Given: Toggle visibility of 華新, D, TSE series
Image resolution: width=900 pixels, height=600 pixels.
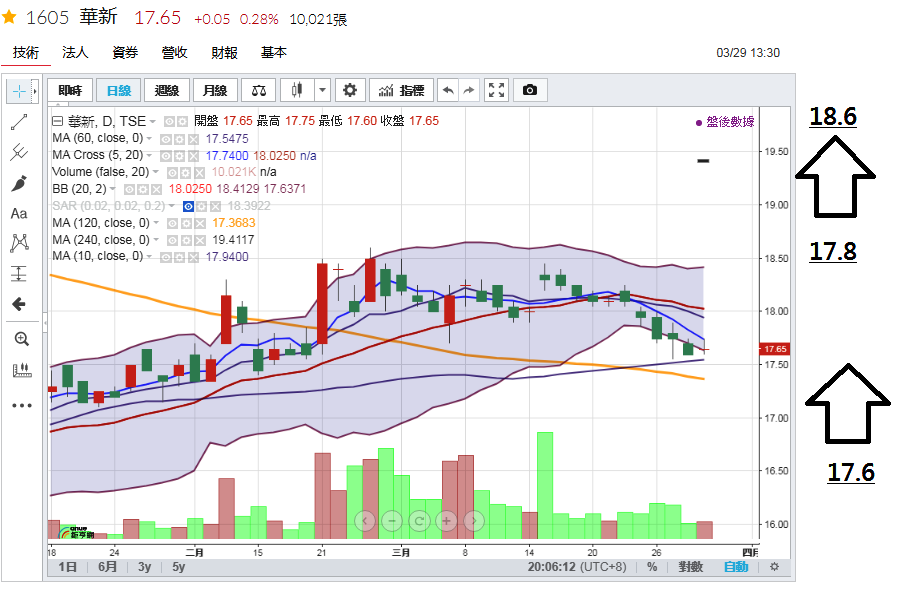Looking at the screenshot, I should tap(169, 122).
